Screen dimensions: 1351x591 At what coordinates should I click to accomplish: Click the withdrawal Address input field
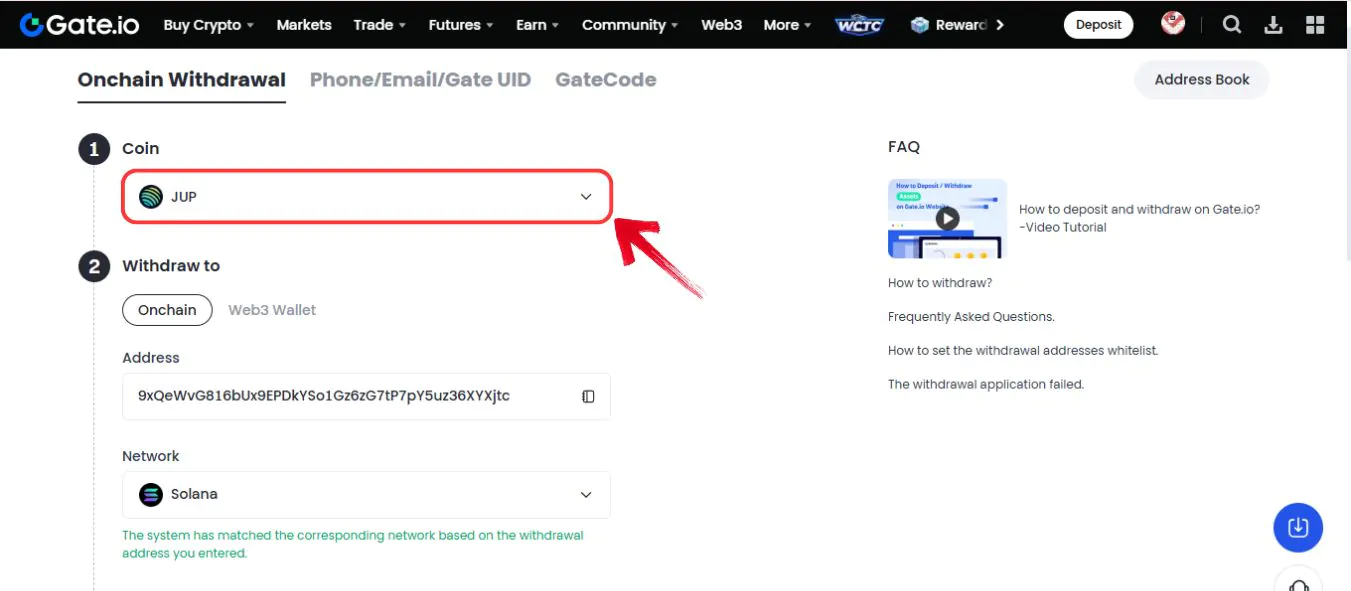[x=366, y=396]
